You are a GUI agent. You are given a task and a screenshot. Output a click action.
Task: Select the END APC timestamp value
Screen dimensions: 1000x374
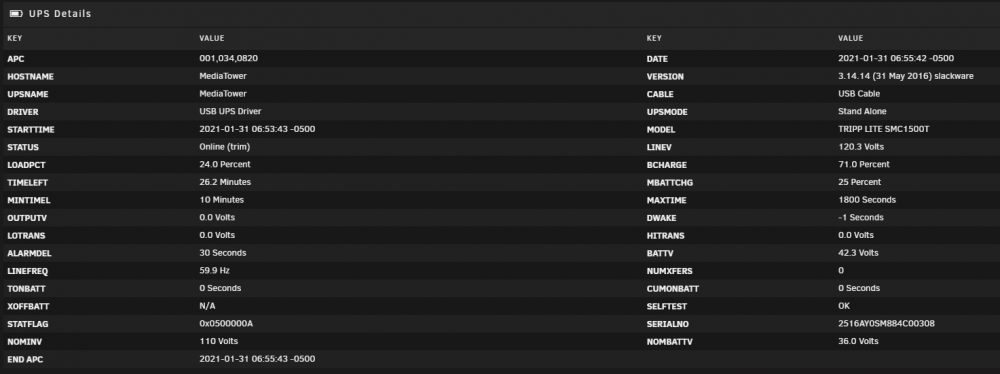pyautogui.click(x=257, y=359)
